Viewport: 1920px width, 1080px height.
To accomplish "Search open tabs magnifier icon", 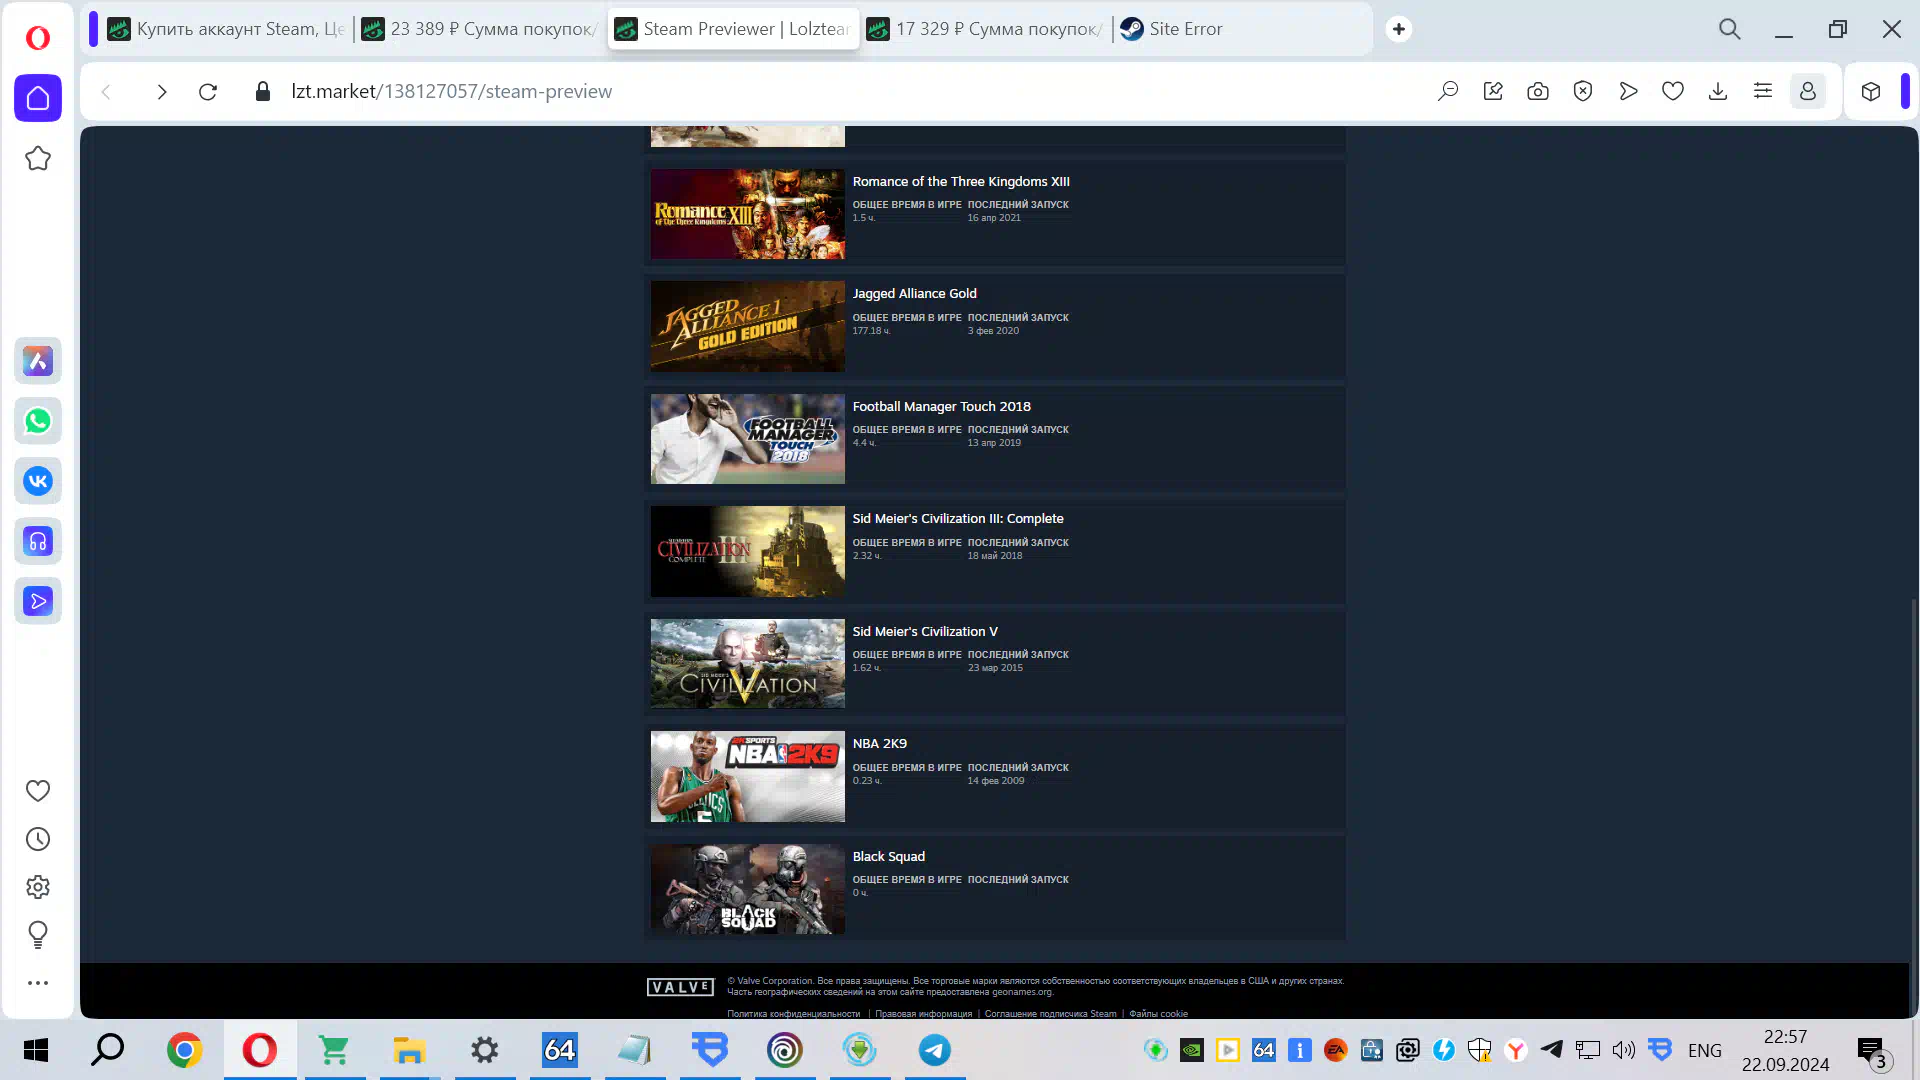I will click(x=1730, y=29).
